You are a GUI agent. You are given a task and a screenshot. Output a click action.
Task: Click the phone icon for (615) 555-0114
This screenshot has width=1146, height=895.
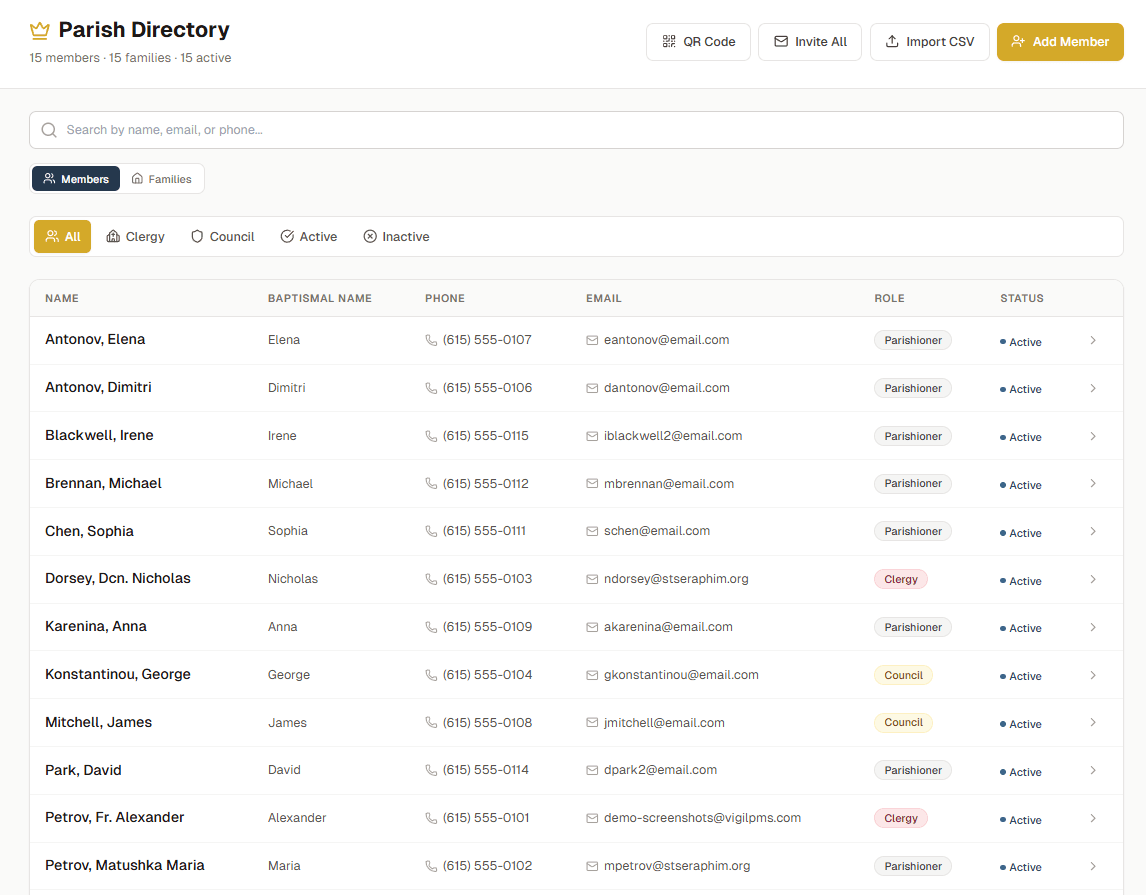click(431, 771)
